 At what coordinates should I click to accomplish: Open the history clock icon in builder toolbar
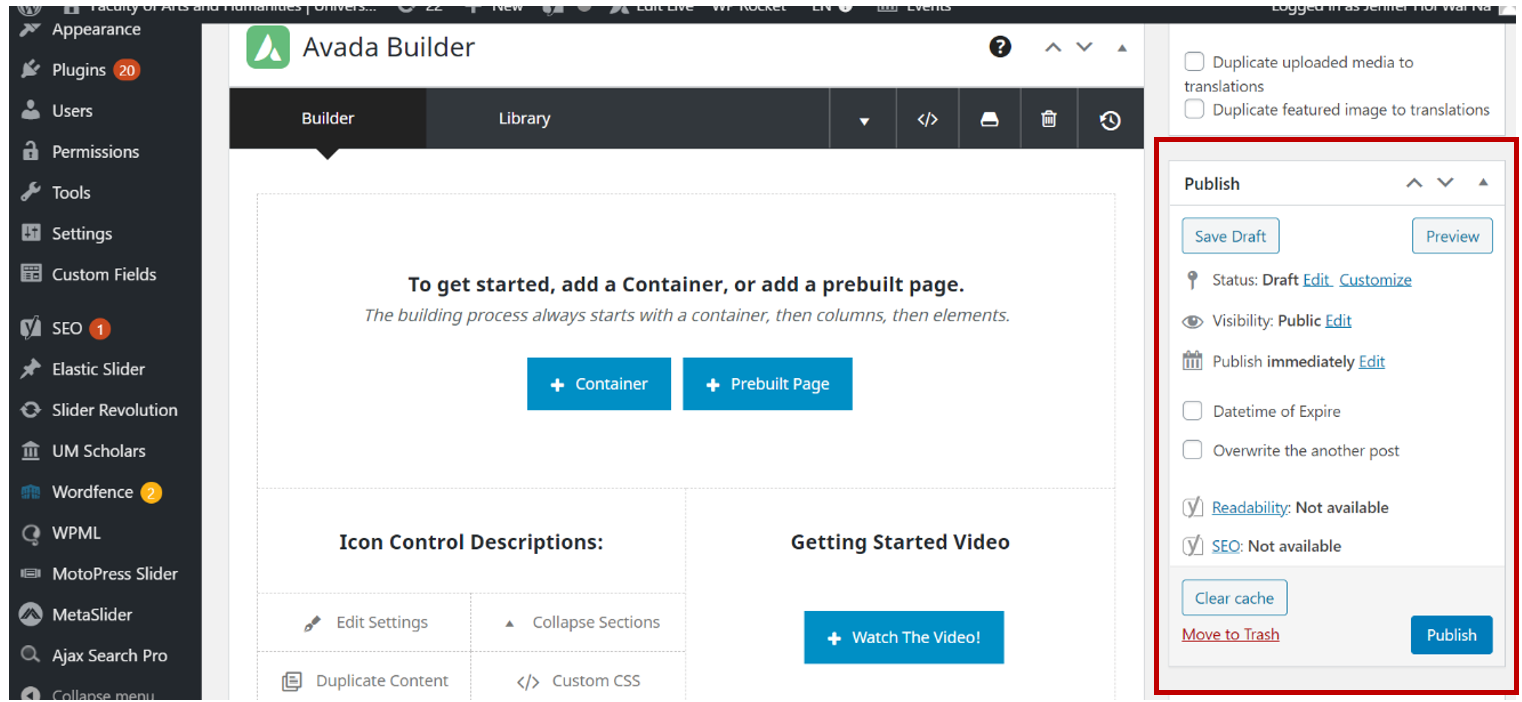click(x=1110, y=120)
